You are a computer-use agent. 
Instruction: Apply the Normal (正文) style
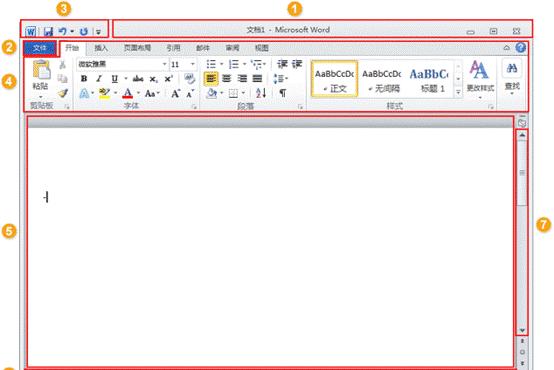pyautogui.click(x=334, y=79)
